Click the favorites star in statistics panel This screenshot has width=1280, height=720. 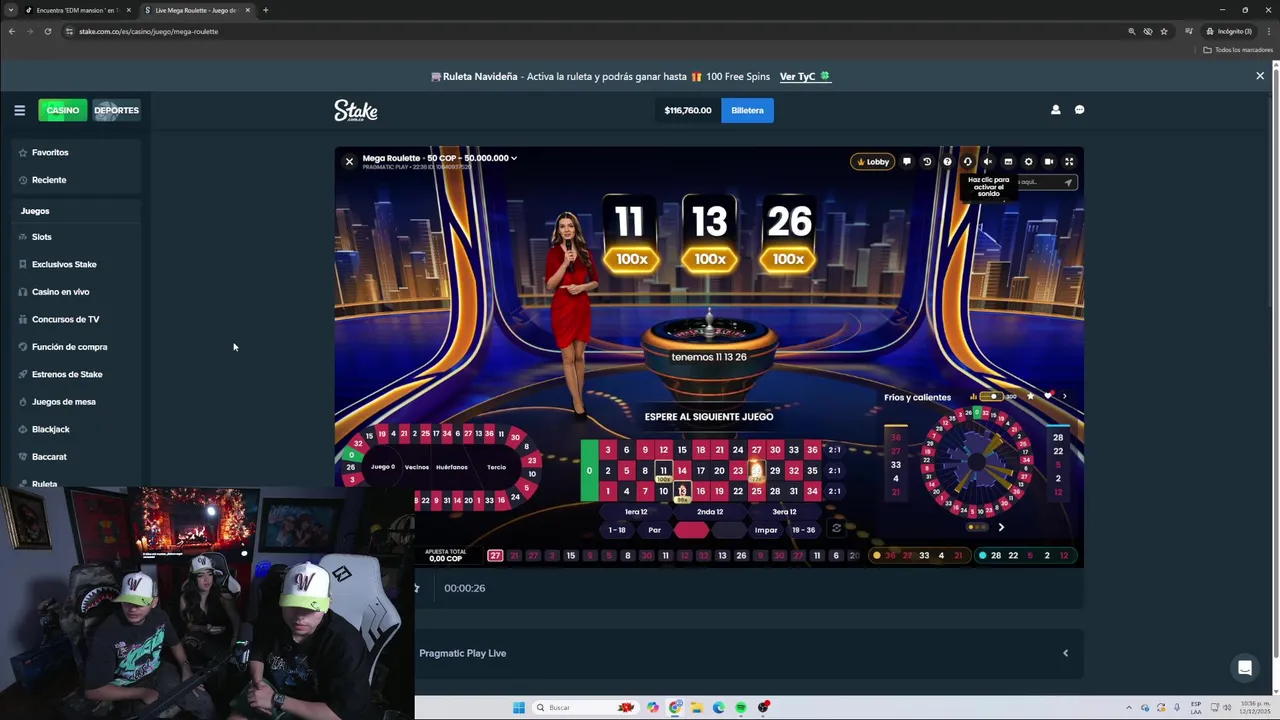[x=1030, y=396]
